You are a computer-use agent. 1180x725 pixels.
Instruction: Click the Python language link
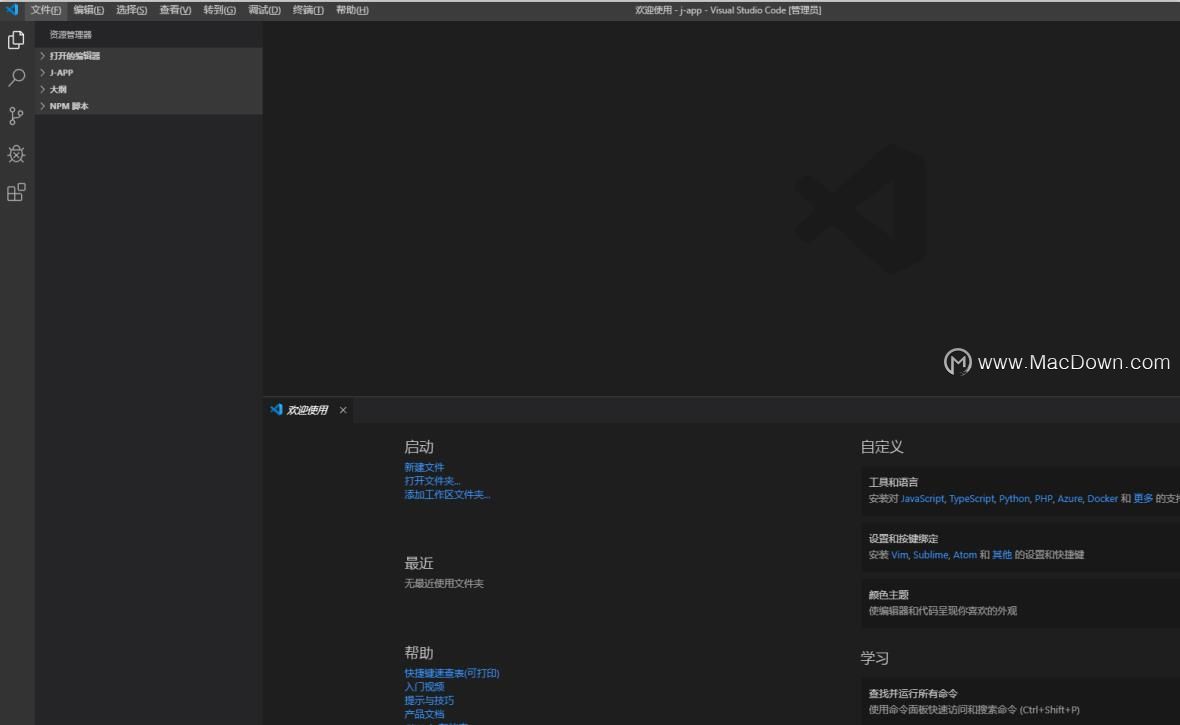pos(1014,498)
